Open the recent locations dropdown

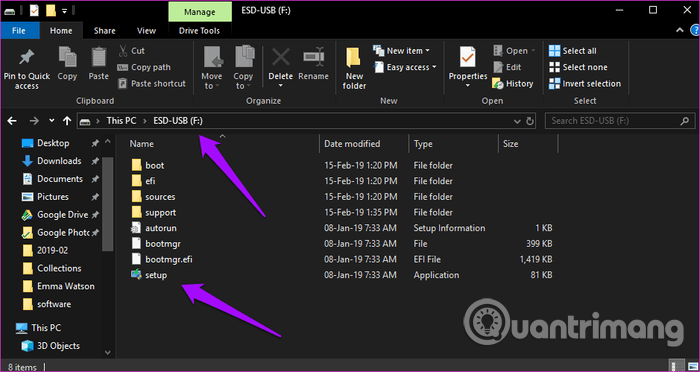[52, 121]
